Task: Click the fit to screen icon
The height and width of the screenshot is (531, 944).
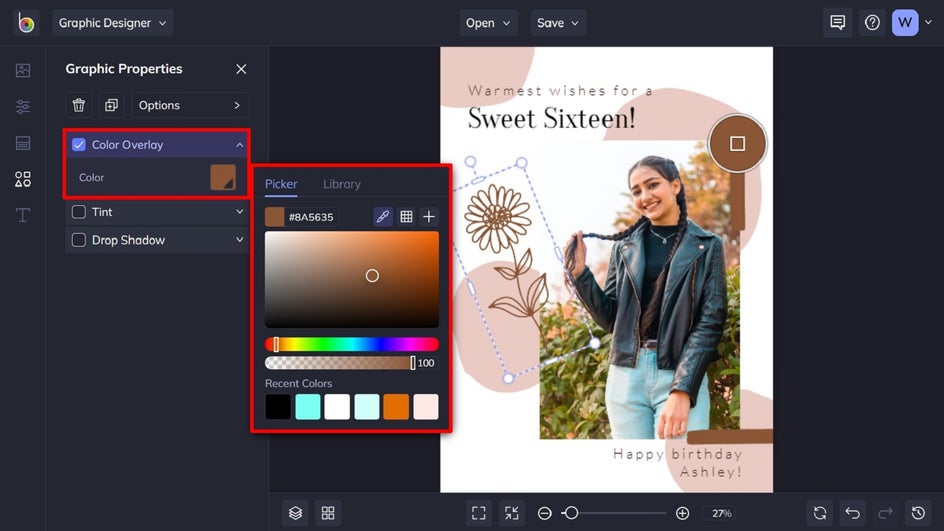Action: tap(479, 513)
